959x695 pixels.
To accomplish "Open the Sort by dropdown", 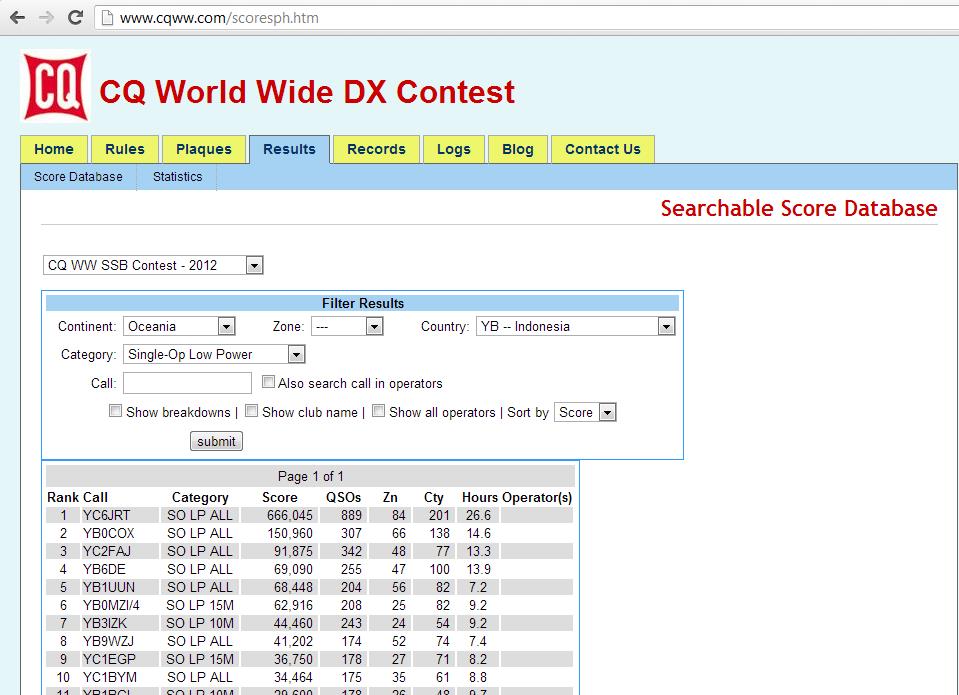I will (585, 412).
